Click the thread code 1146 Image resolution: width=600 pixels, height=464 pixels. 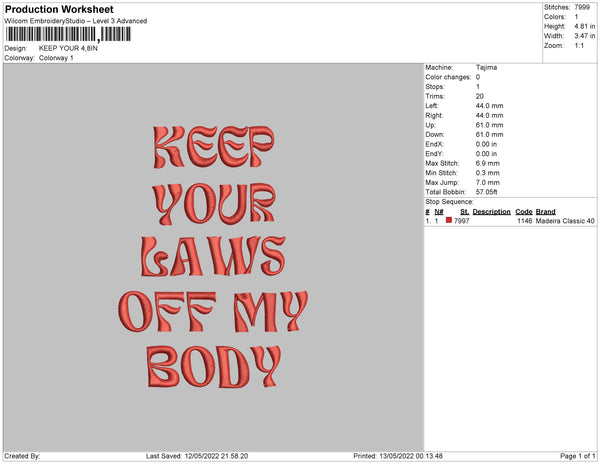(525, 220)
